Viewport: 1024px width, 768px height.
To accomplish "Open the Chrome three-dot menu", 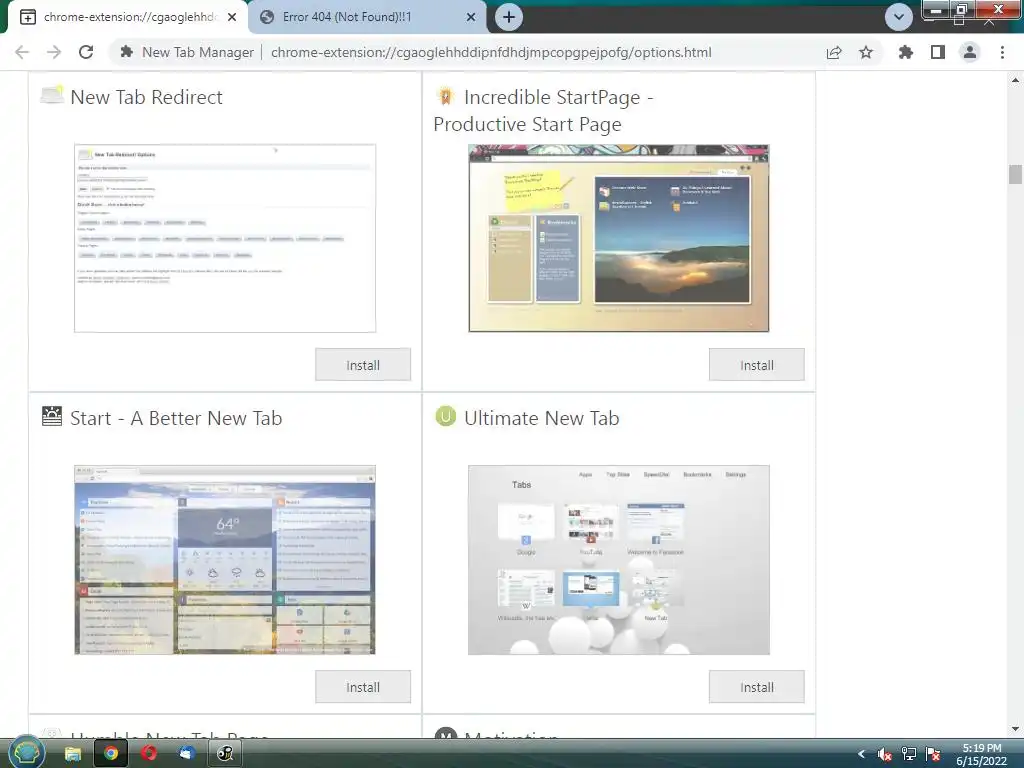I will pyautogui.click(x=1002, y=52).
